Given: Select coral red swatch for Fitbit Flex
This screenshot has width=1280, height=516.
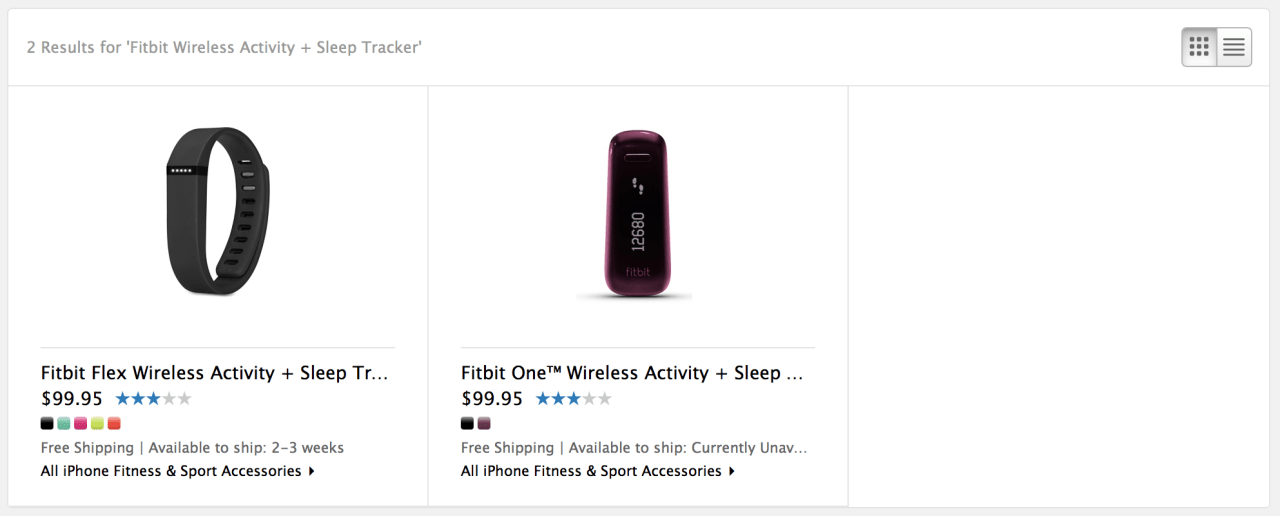Looking at the screenshot, I should click(114, 423).
